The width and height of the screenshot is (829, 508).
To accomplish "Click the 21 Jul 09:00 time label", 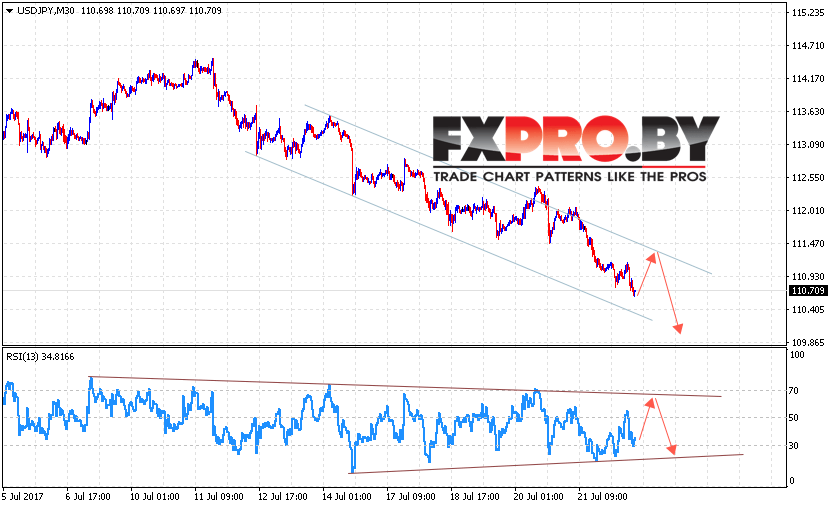I will coord(602,497).
